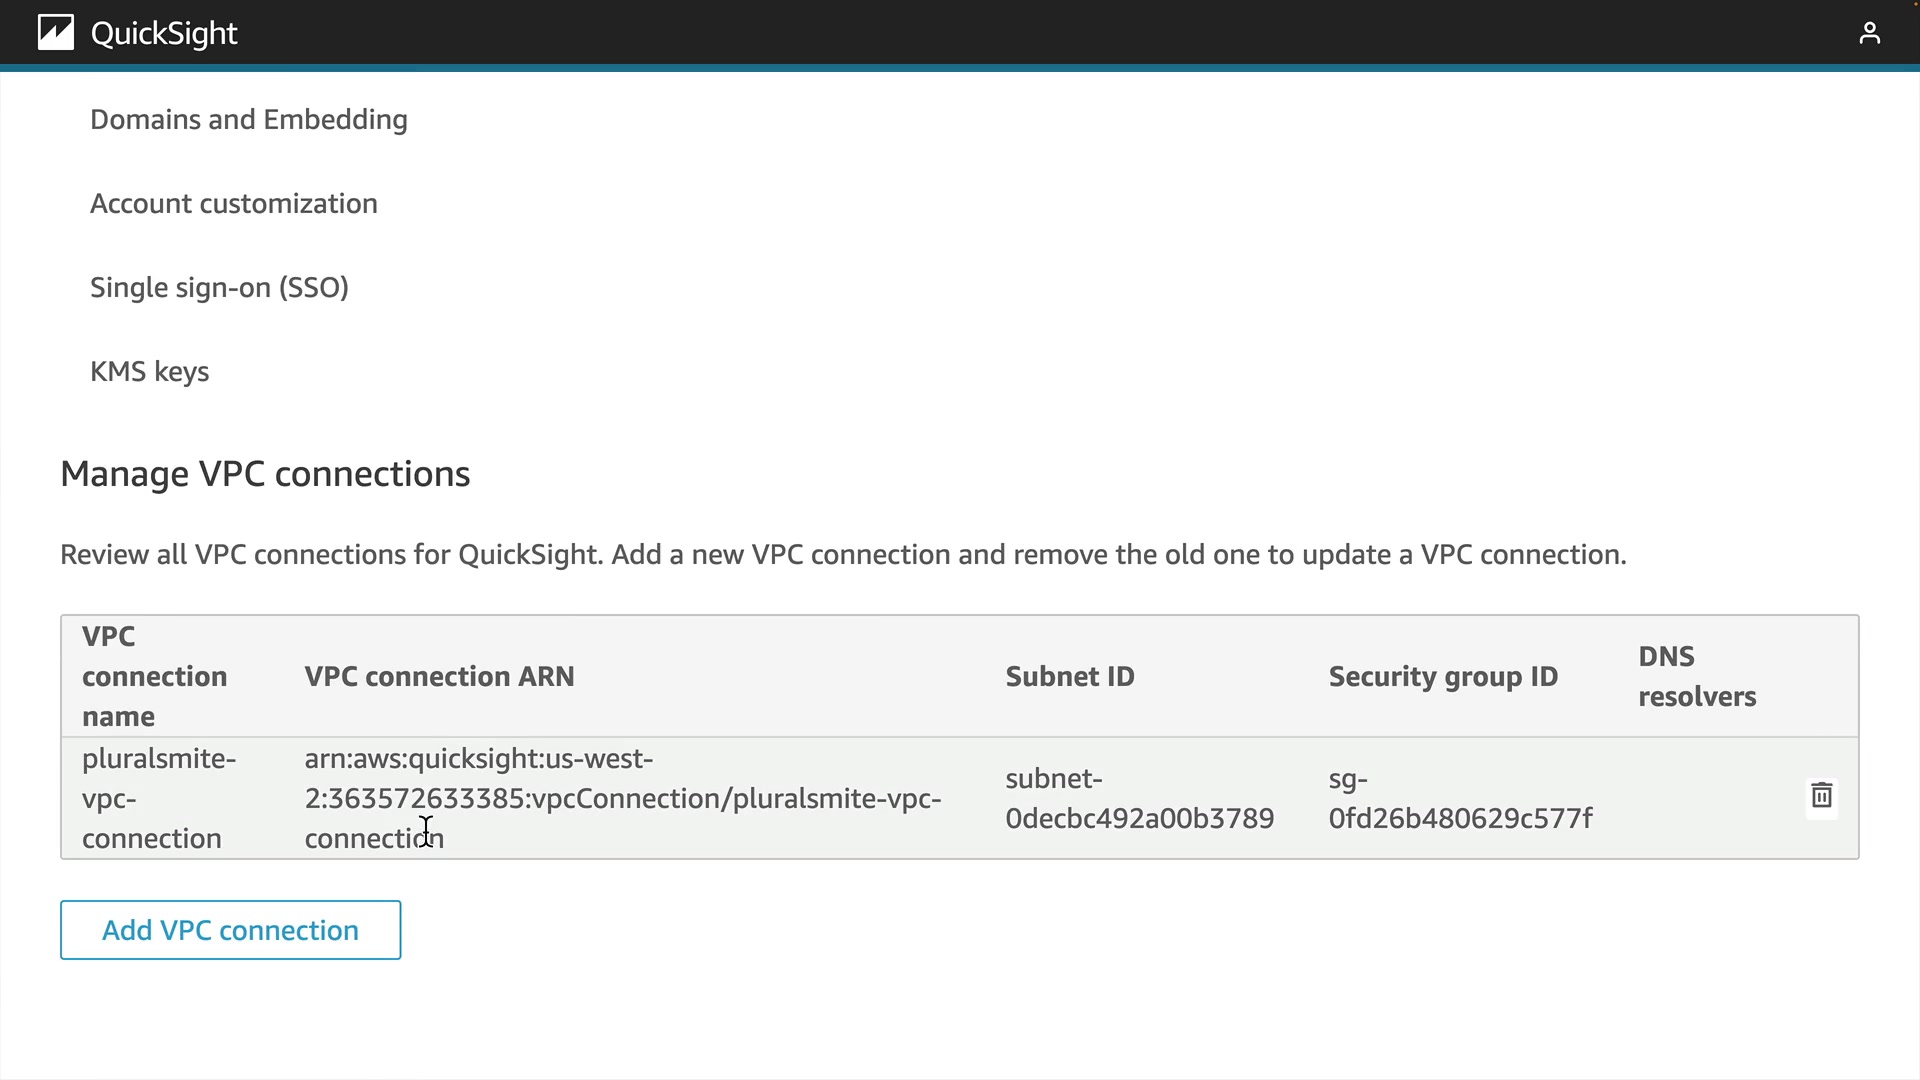Open the user profile icon
Viewport: 1920px width, 1080px height.
coord(1869,34)
